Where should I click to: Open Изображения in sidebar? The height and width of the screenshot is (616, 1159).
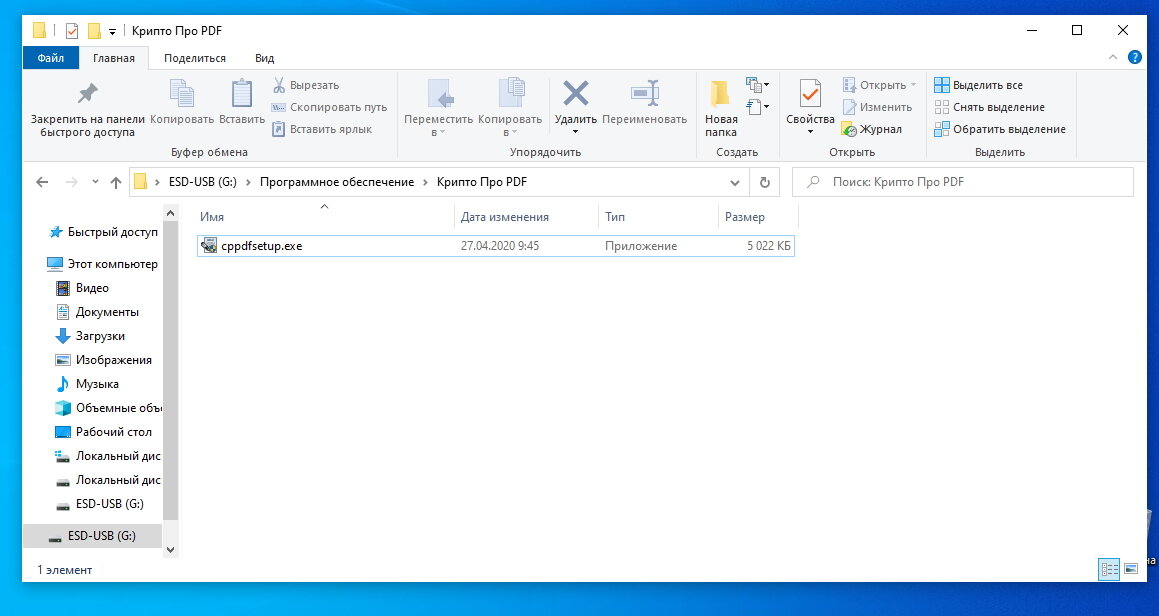click(x=103, y=360)
